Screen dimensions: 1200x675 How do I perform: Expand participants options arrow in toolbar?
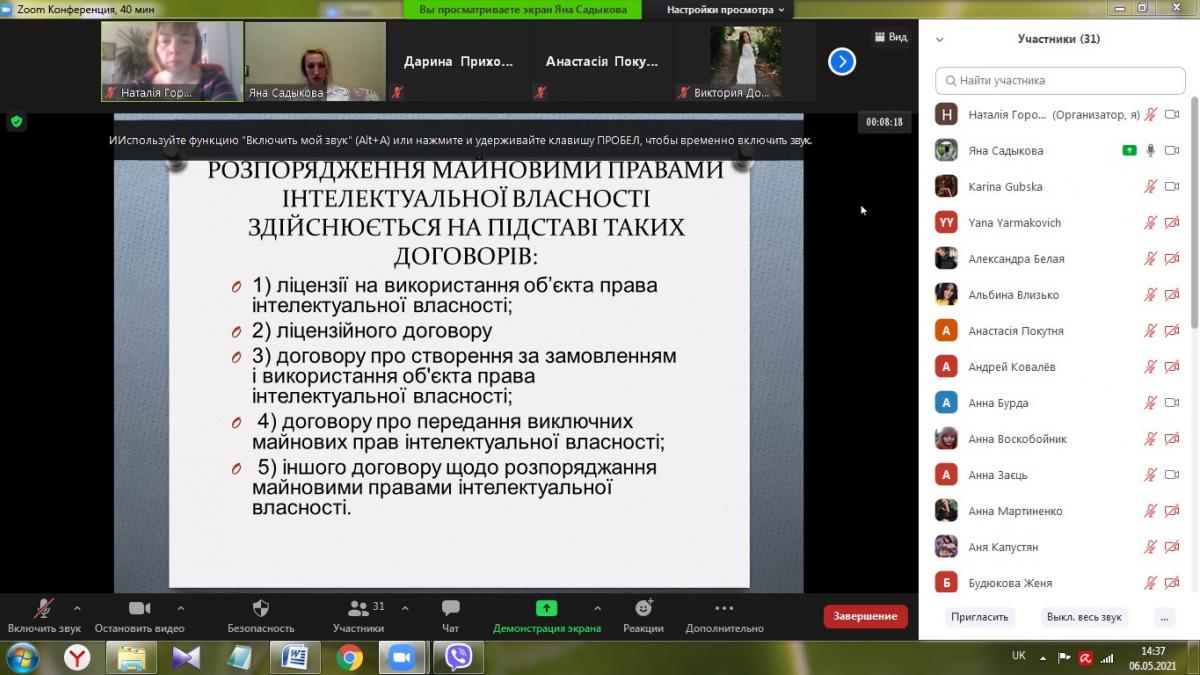(405, 608)
